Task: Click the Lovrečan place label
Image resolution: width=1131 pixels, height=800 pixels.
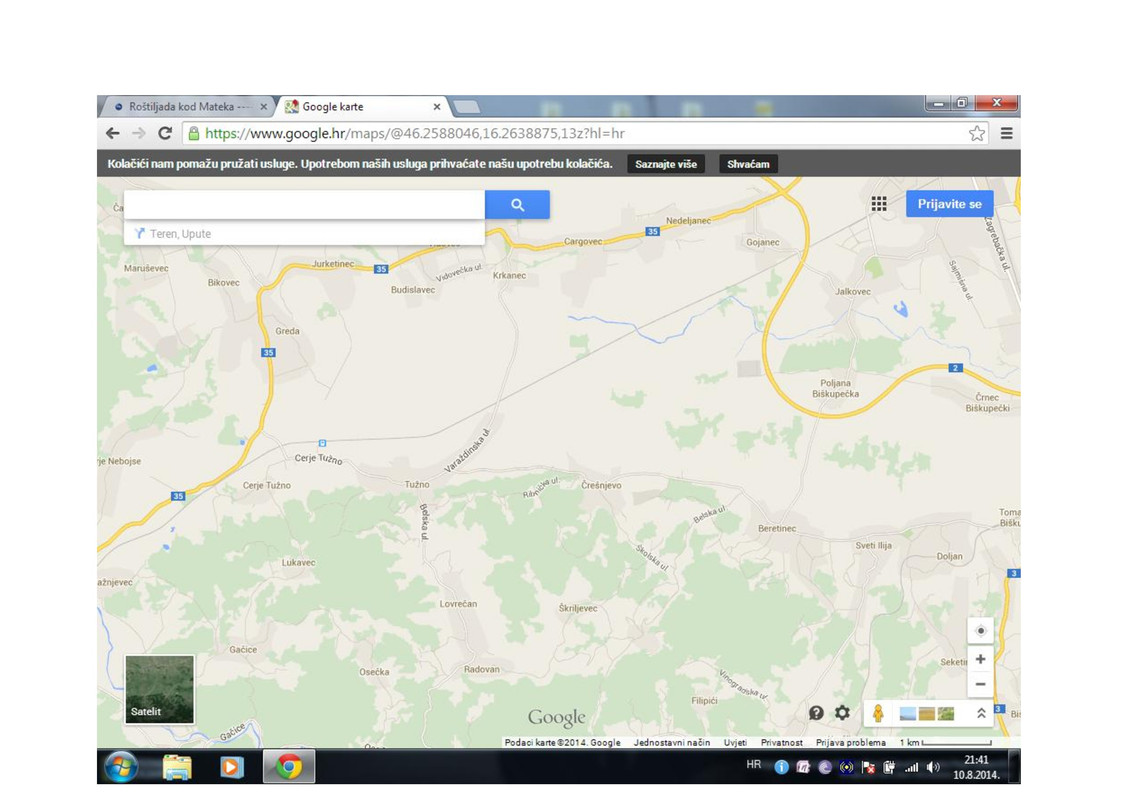Action: coord(458,604)
